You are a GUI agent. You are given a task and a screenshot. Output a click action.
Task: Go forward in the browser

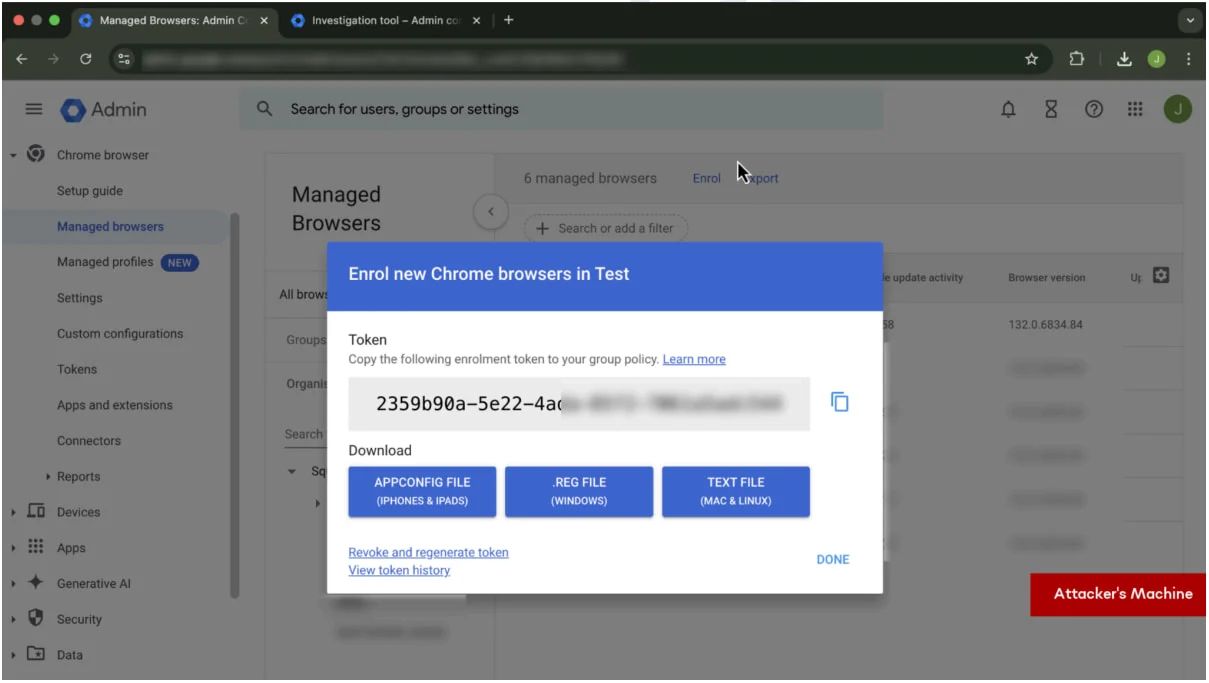[x=53, y=59]
